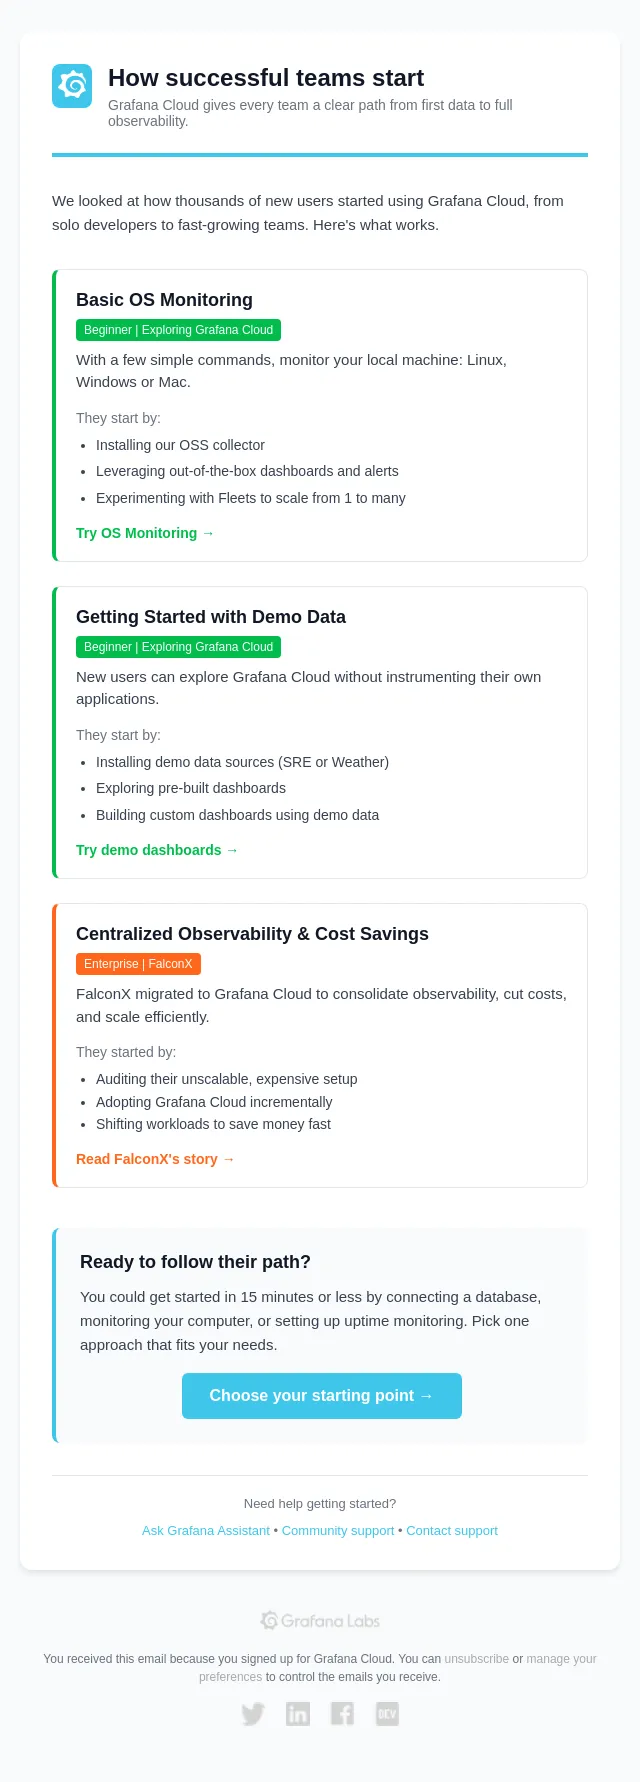This screenshot has width=640, height=1782.
Task: Open the Contact support link
Action: coord(452,1531)
